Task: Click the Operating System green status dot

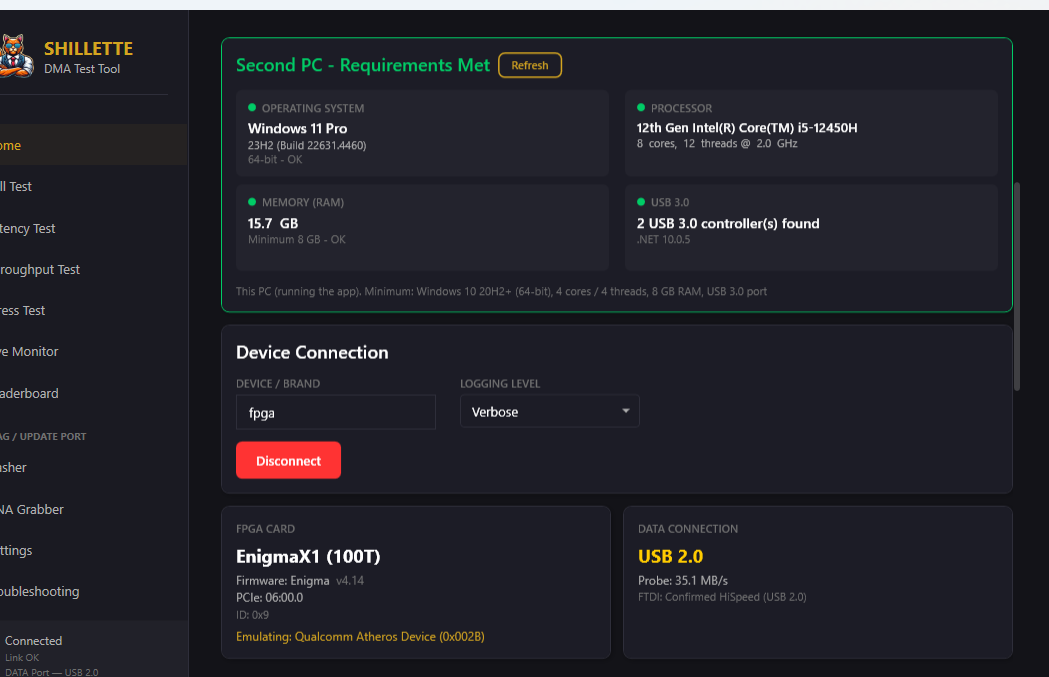Action: pyautogui.click(x=252, y=108)
